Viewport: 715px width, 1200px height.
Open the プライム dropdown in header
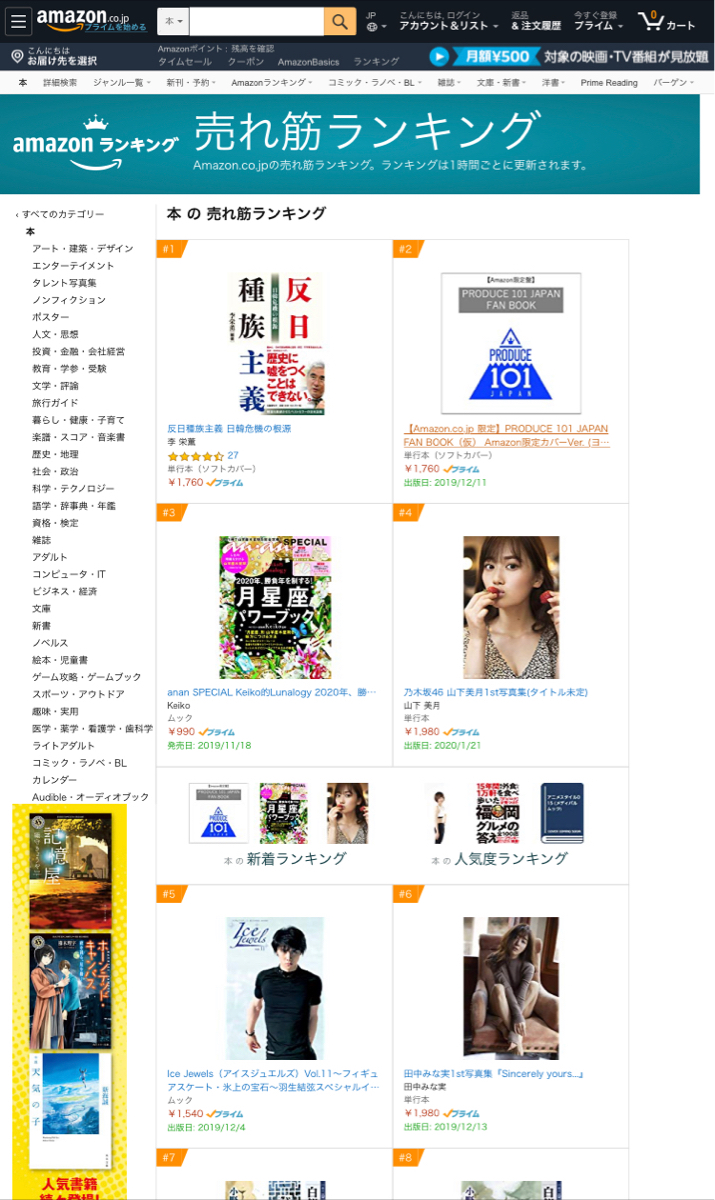(596, 26)
